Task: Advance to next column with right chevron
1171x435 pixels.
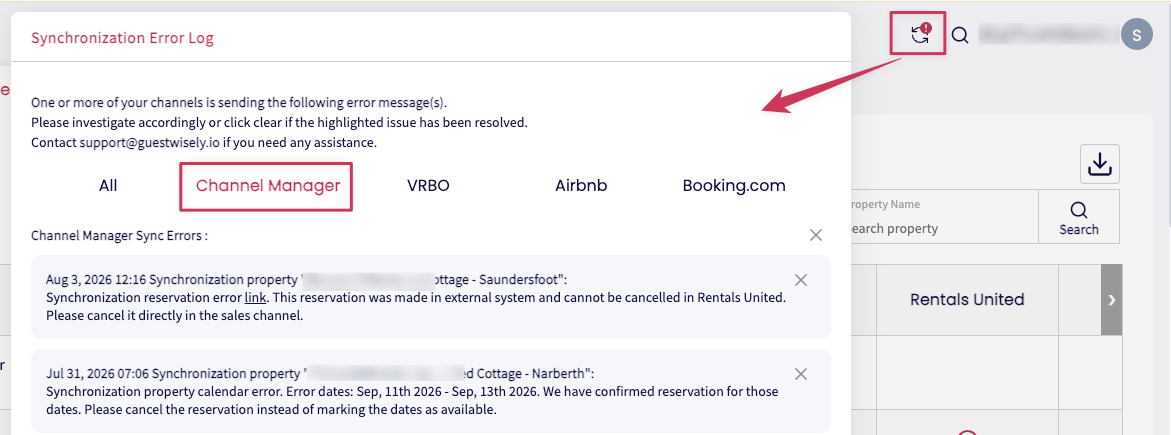Action: [x=1111, y=300]
